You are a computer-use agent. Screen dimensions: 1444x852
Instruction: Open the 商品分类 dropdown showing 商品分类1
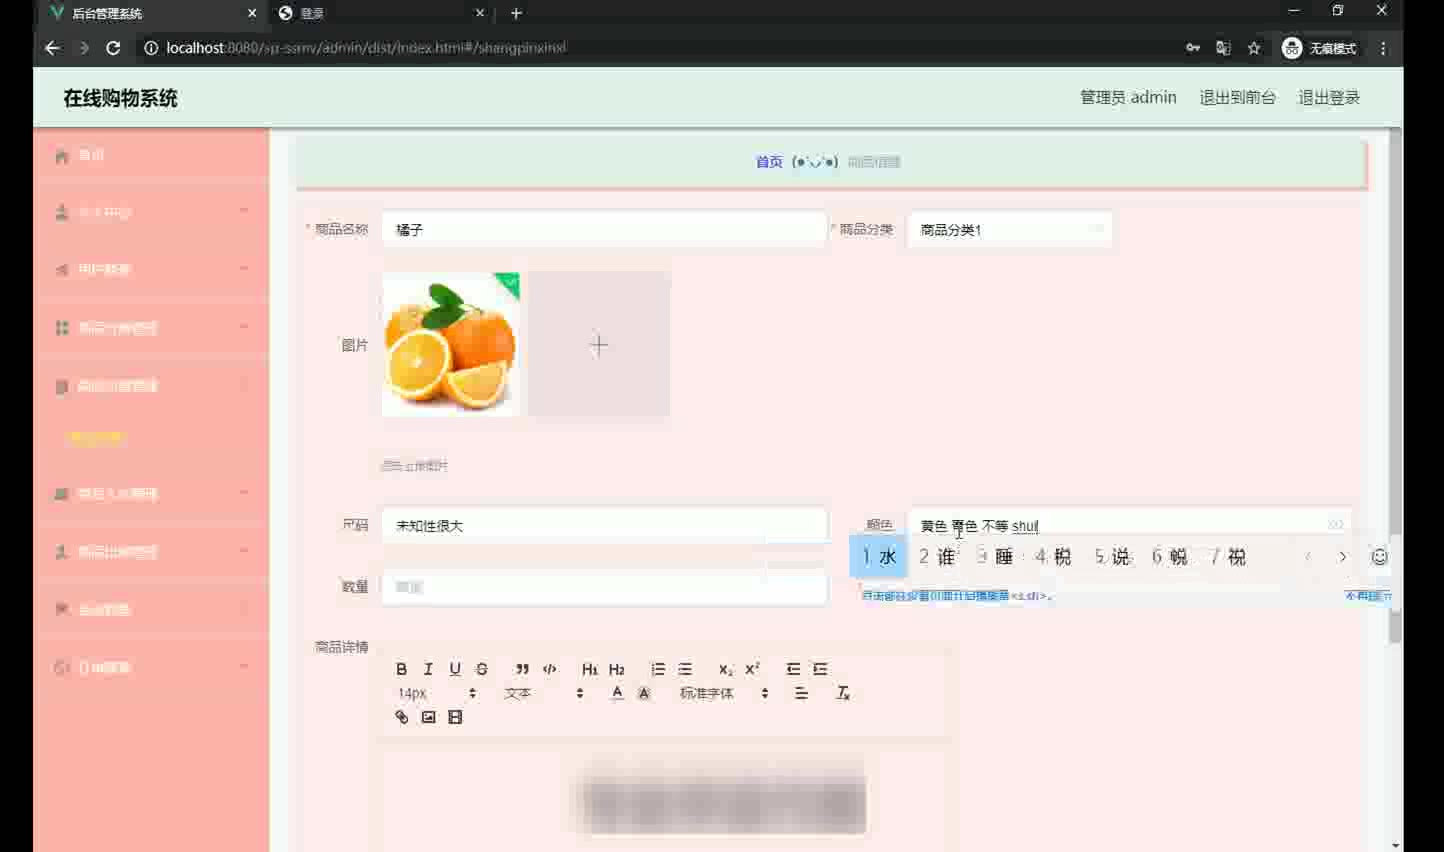coord(1009,229)
